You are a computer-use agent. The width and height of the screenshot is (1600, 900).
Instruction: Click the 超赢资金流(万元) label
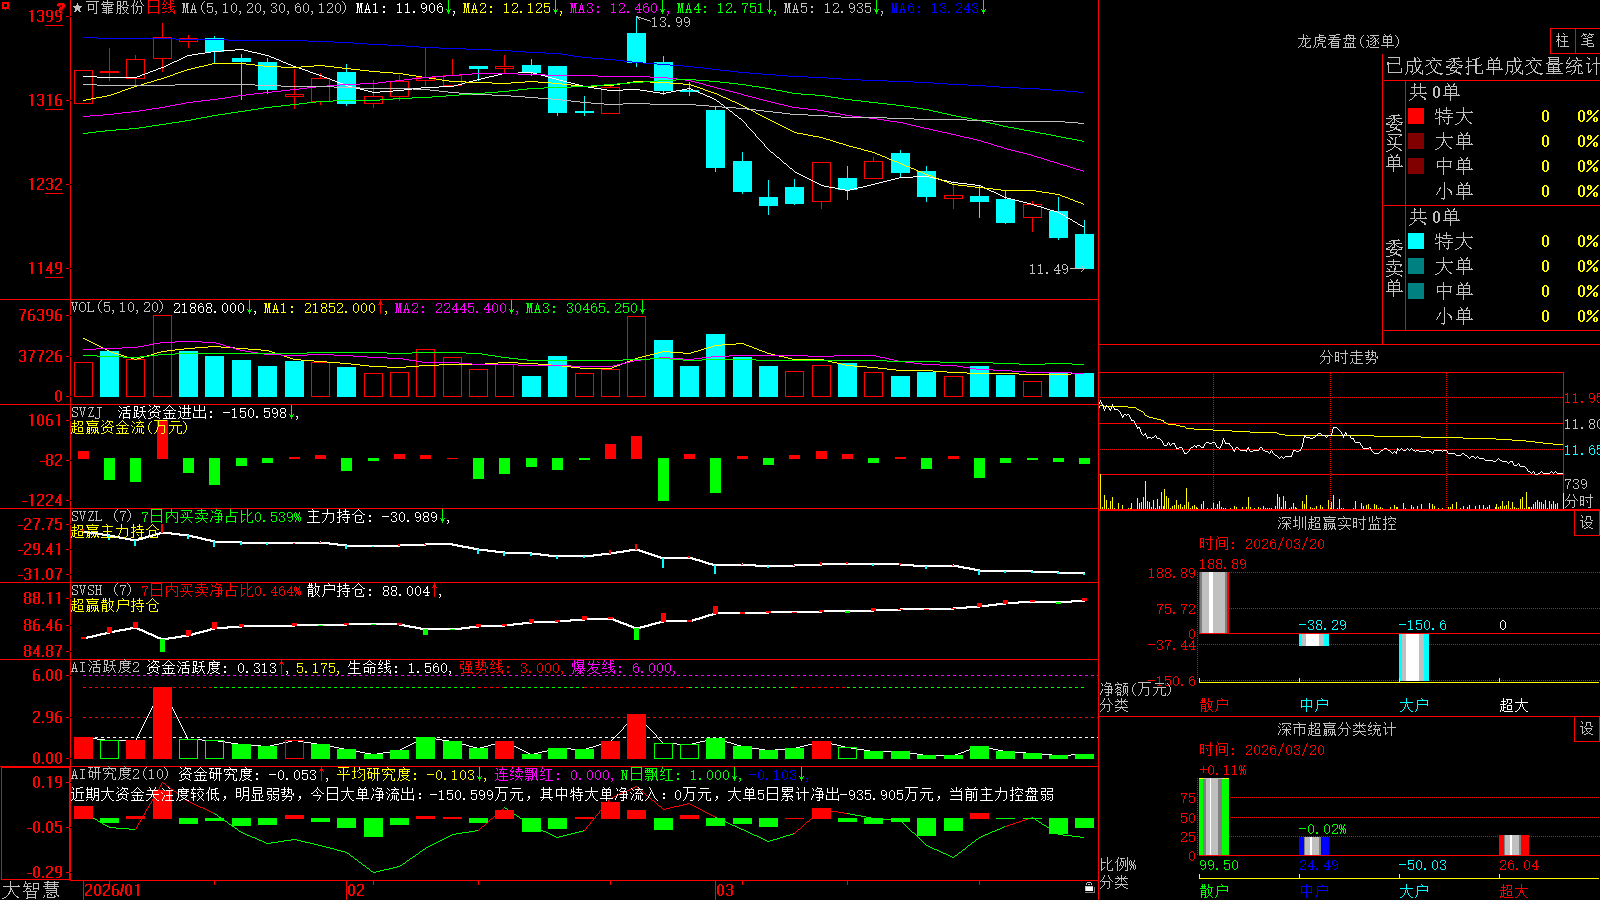point(128,427)
